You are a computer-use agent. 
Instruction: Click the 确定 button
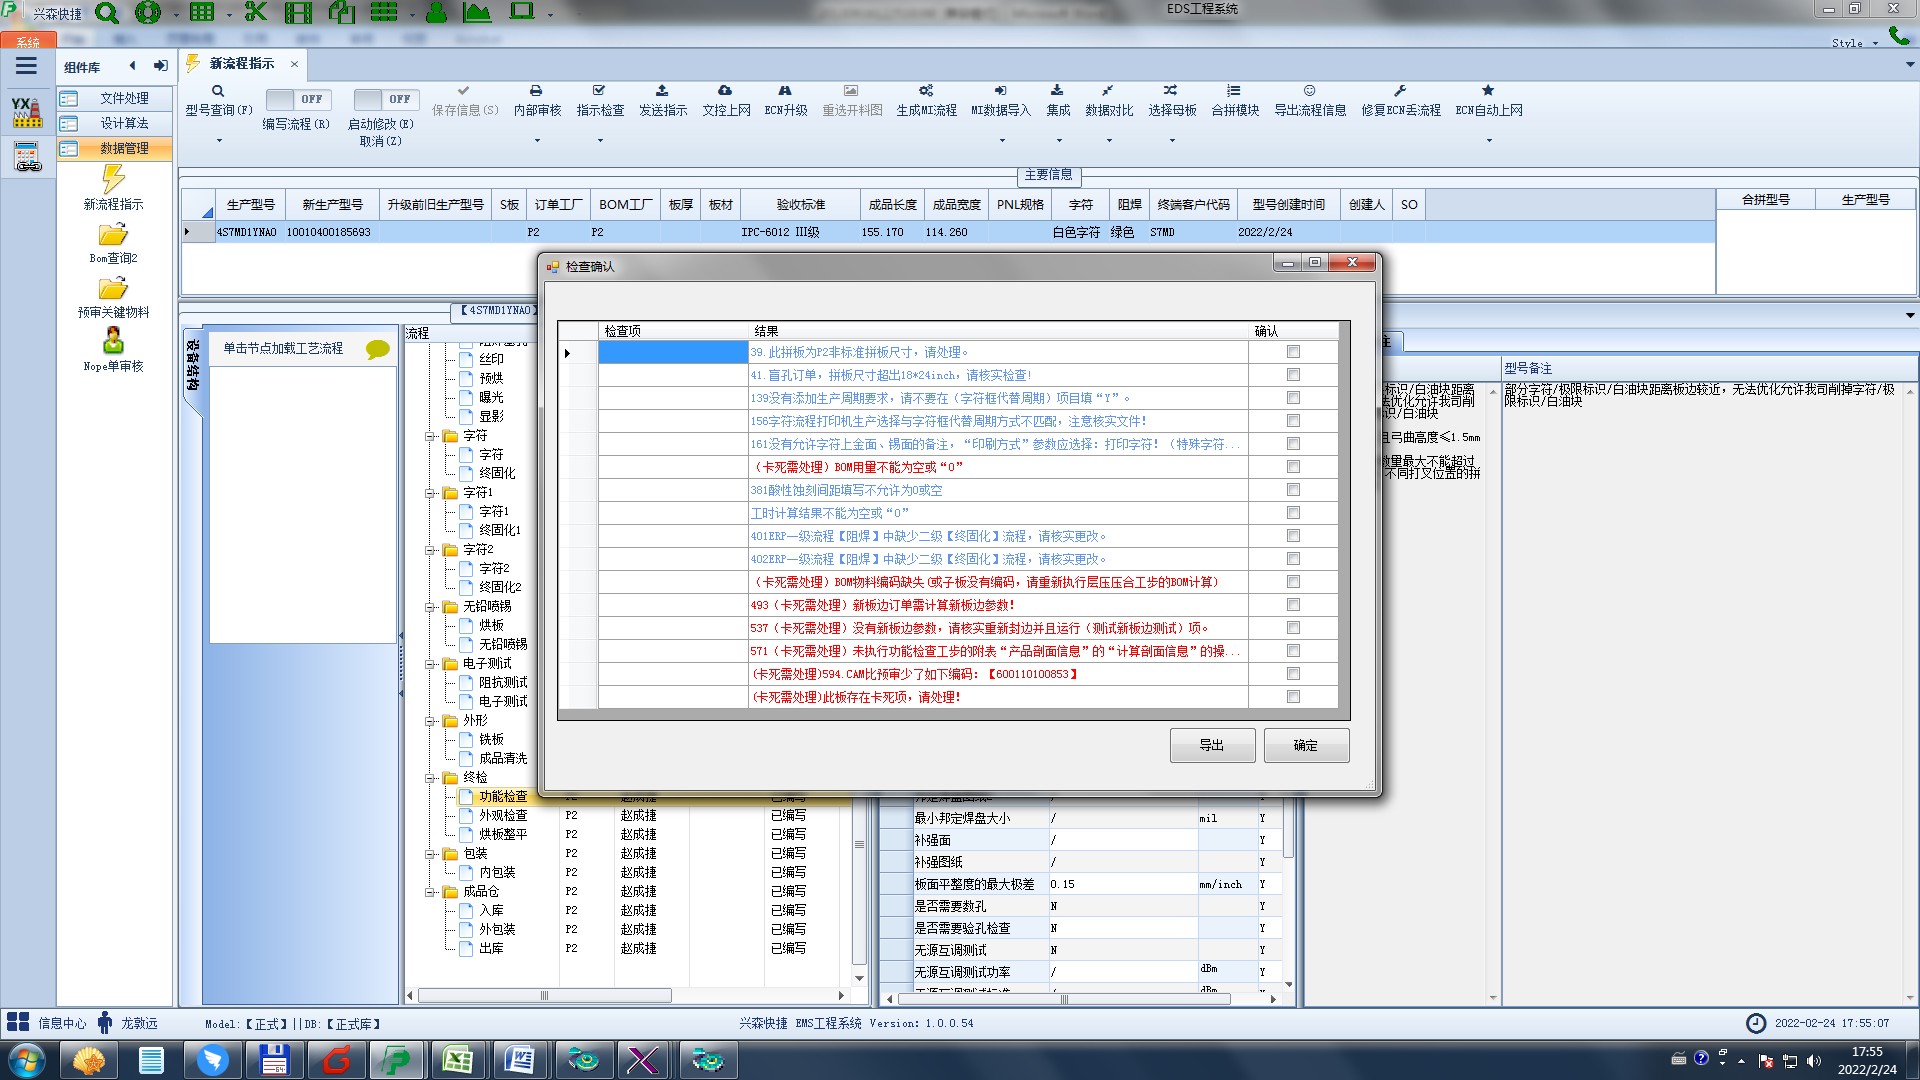click(x=1305, y=745)
